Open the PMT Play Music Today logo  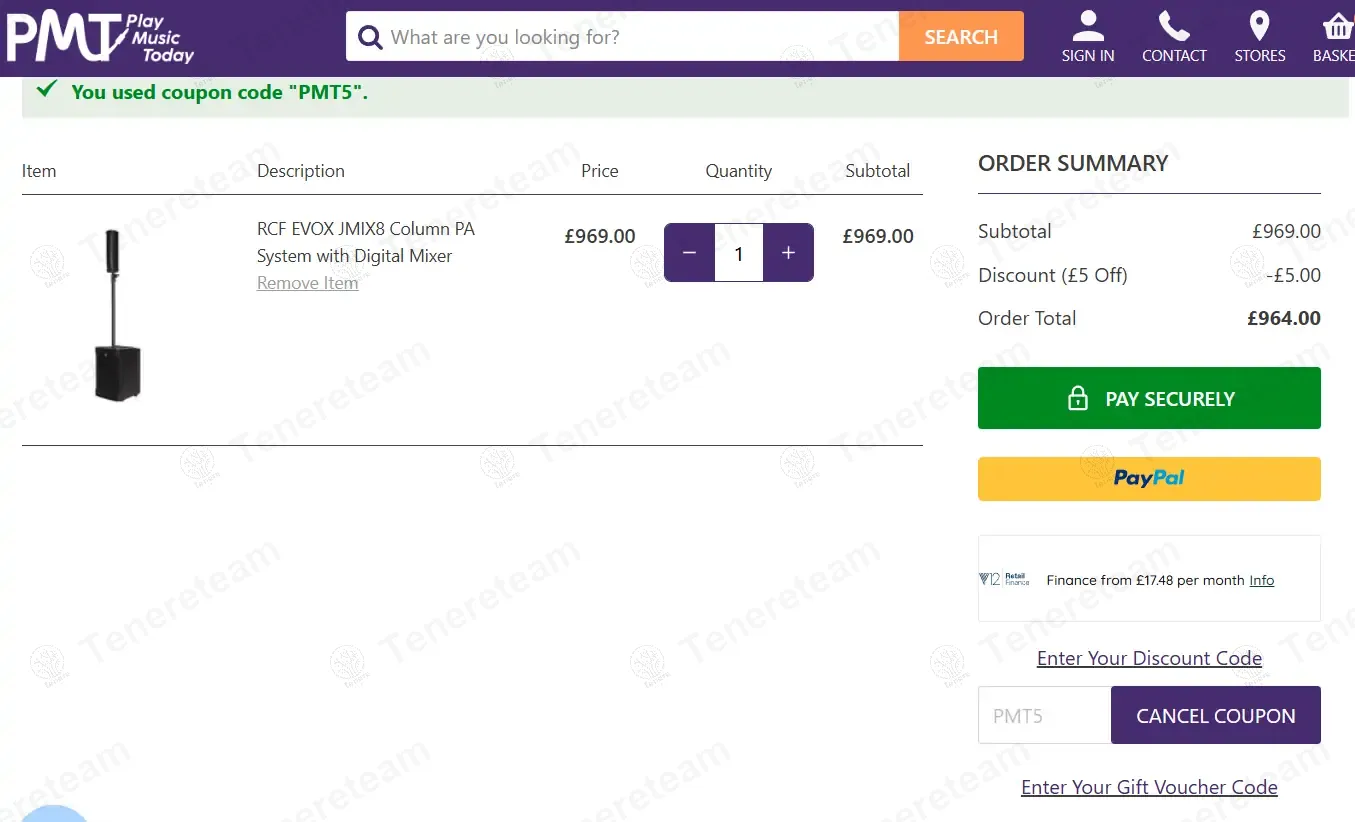pos(100,37)
